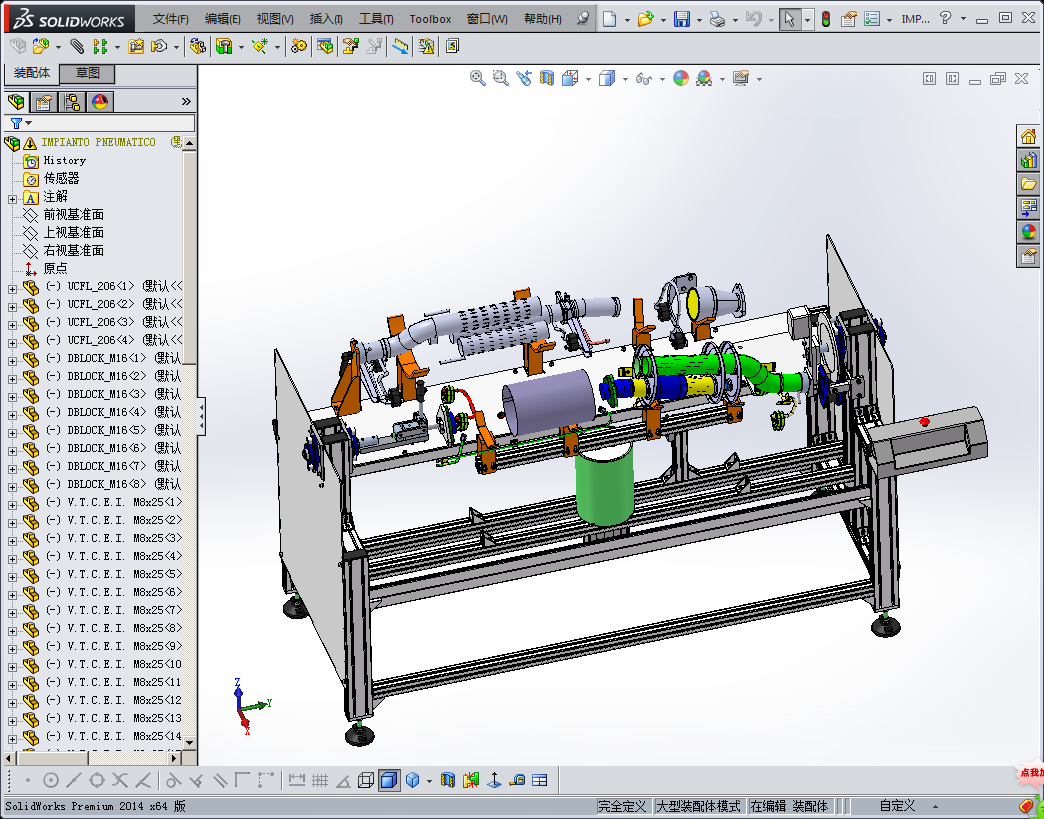Switch to FeatureManager design tree tab
1044x819 pixels.
(16, 102)
